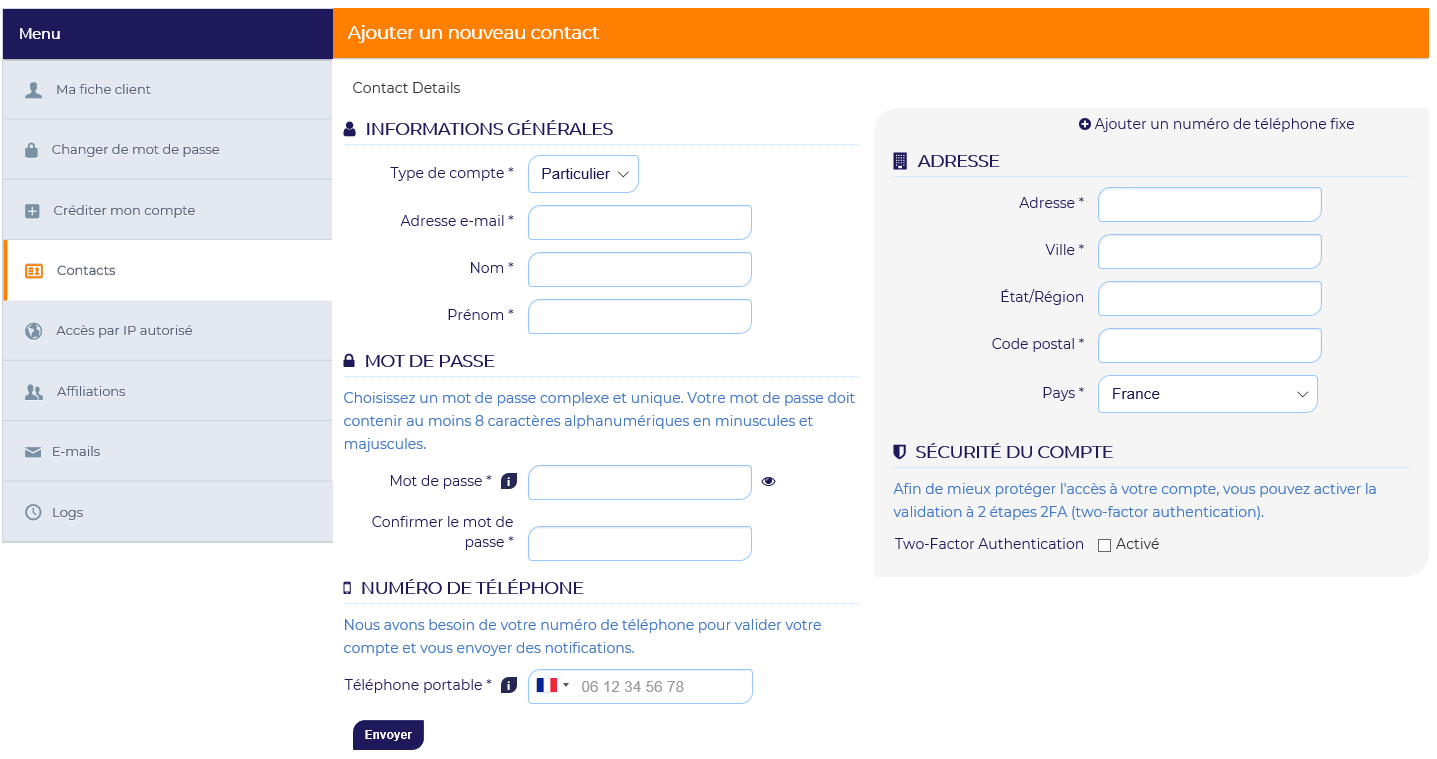
Task: Show the password using the eye icon
Action: click(768, 481)
